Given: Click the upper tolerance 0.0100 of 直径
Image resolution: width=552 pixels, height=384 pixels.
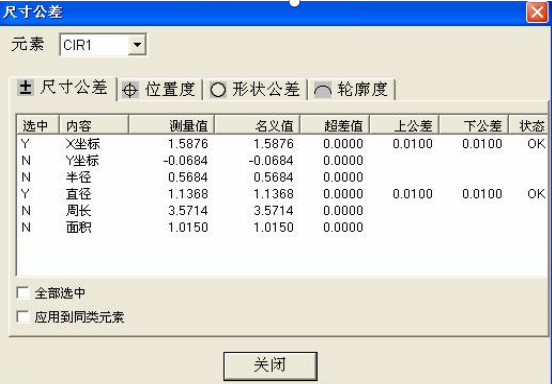Looking at the screenshot, I should point(413,194).
